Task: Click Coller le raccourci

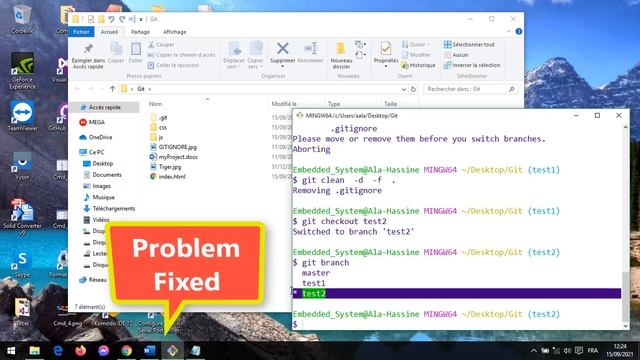Action: click(x=173, y=65)
